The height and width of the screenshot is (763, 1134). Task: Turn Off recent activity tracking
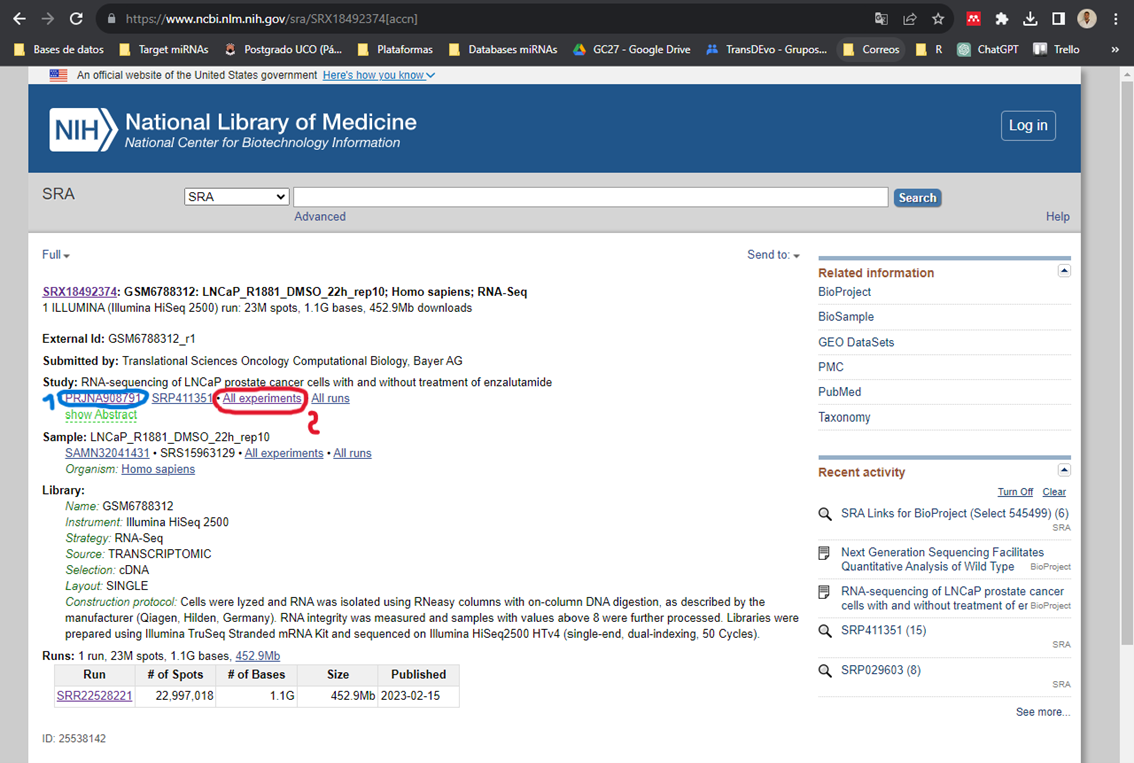[x=1015, y=492]
